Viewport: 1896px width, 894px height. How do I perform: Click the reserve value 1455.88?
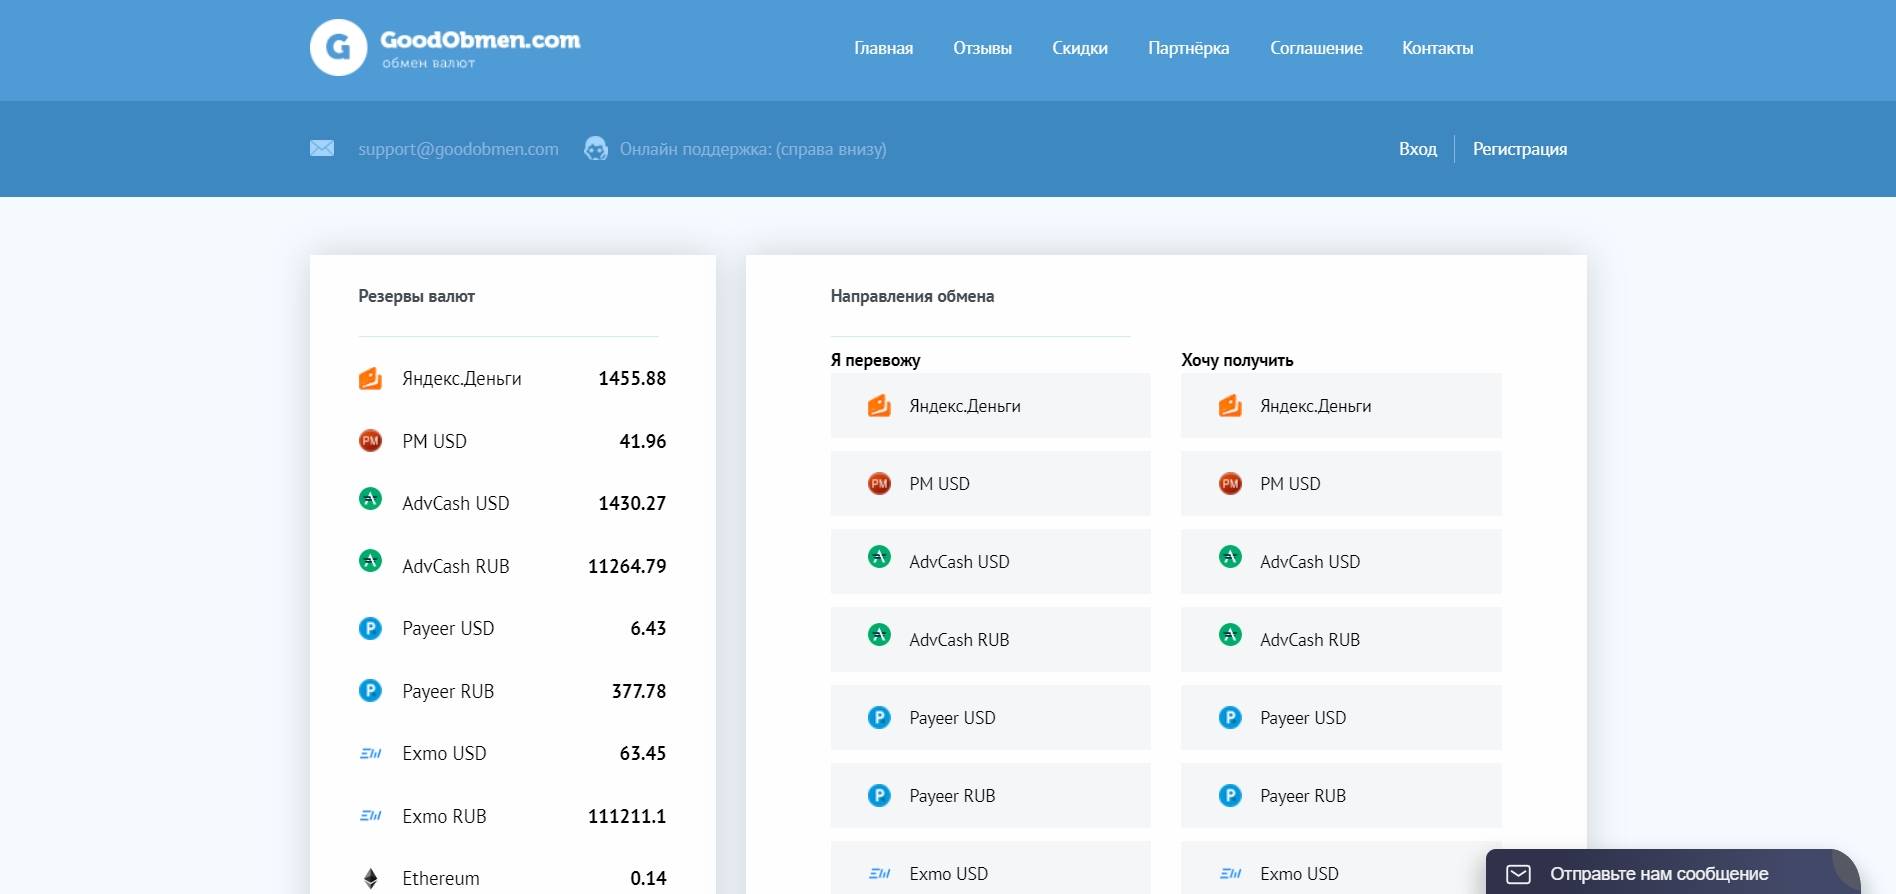point(632,378)
